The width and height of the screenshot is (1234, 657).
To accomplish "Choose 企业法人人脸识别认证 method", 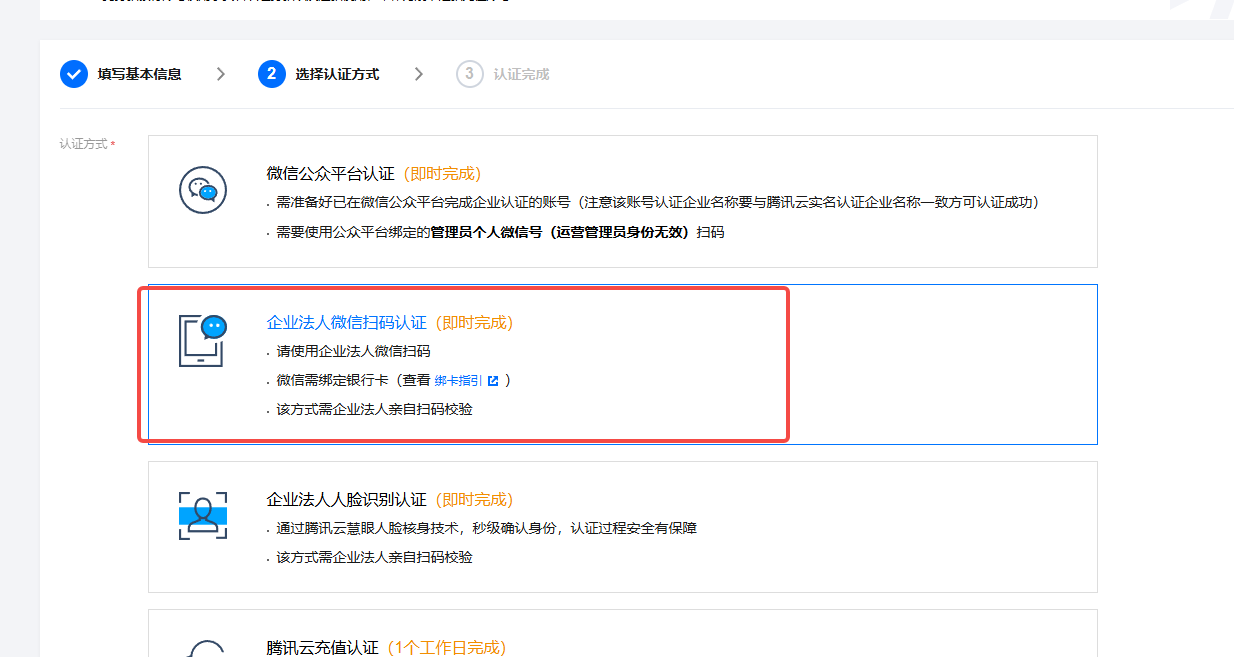I will coord(623,527).
